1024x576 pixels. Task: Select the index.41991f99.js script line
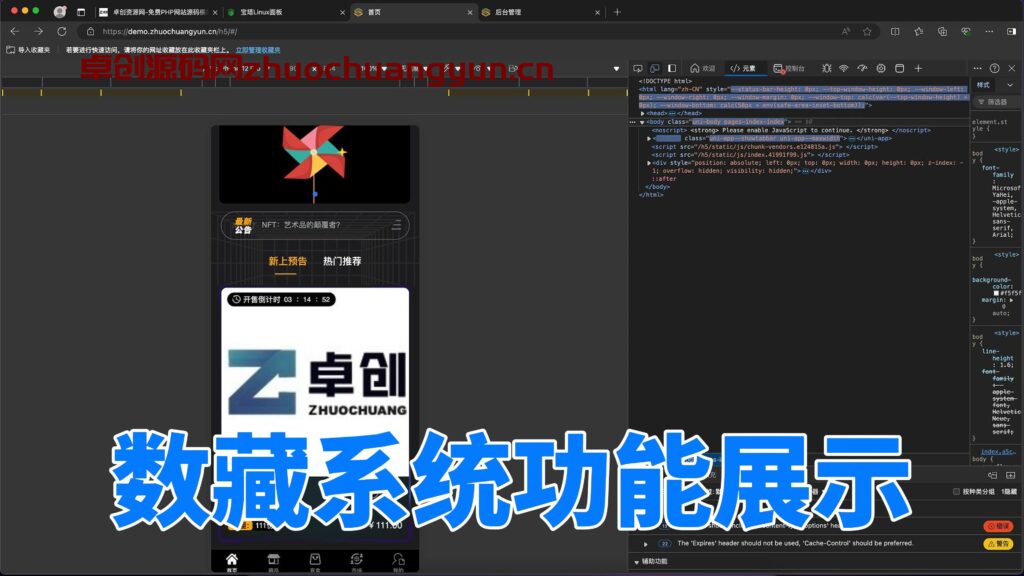pyautogui.click(x=750, y=155)
